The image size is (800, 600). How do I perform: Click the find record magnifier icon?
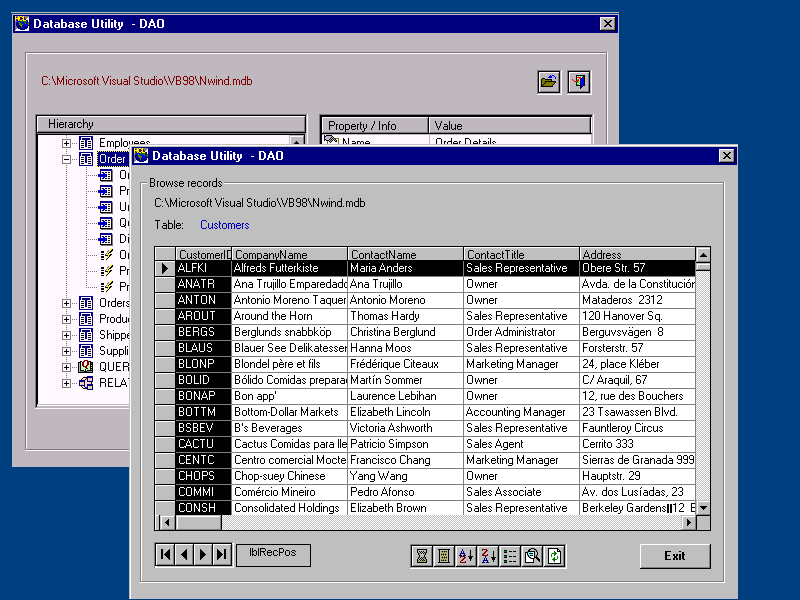(532, 556)
